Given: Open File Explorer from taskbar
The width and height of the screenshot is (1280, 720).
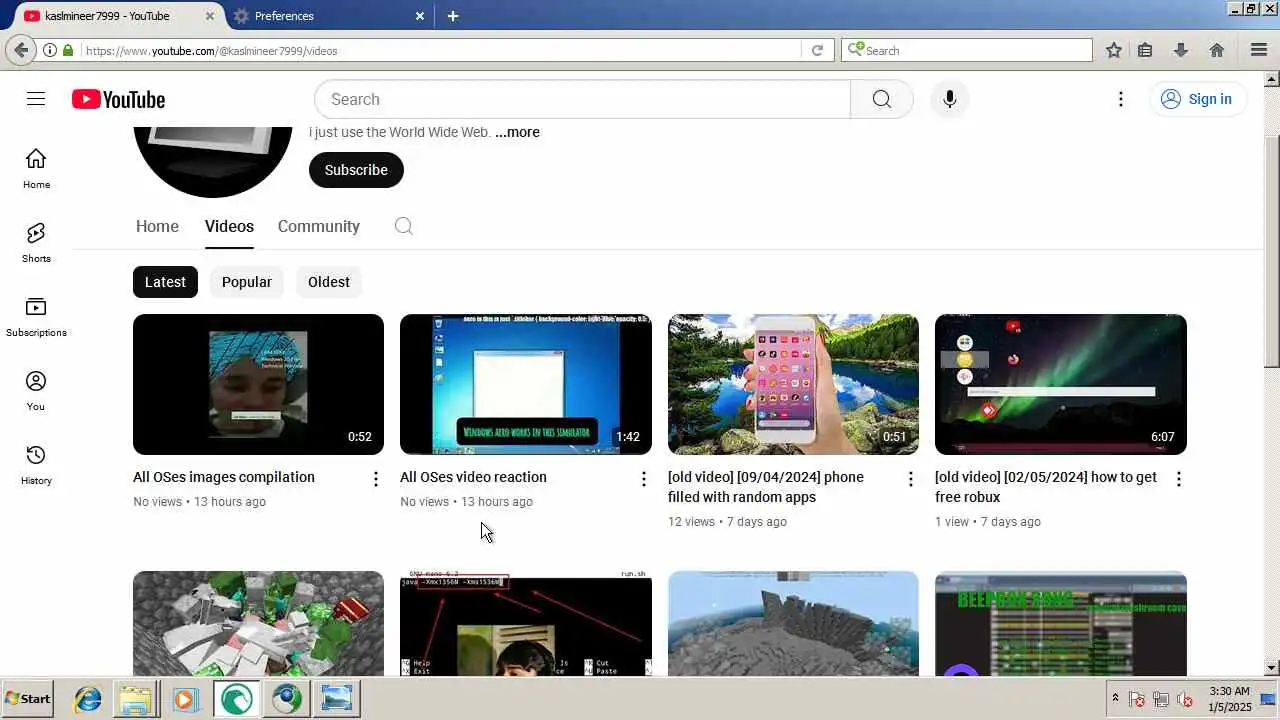Looking at the screenshot, I should point(137,699).
